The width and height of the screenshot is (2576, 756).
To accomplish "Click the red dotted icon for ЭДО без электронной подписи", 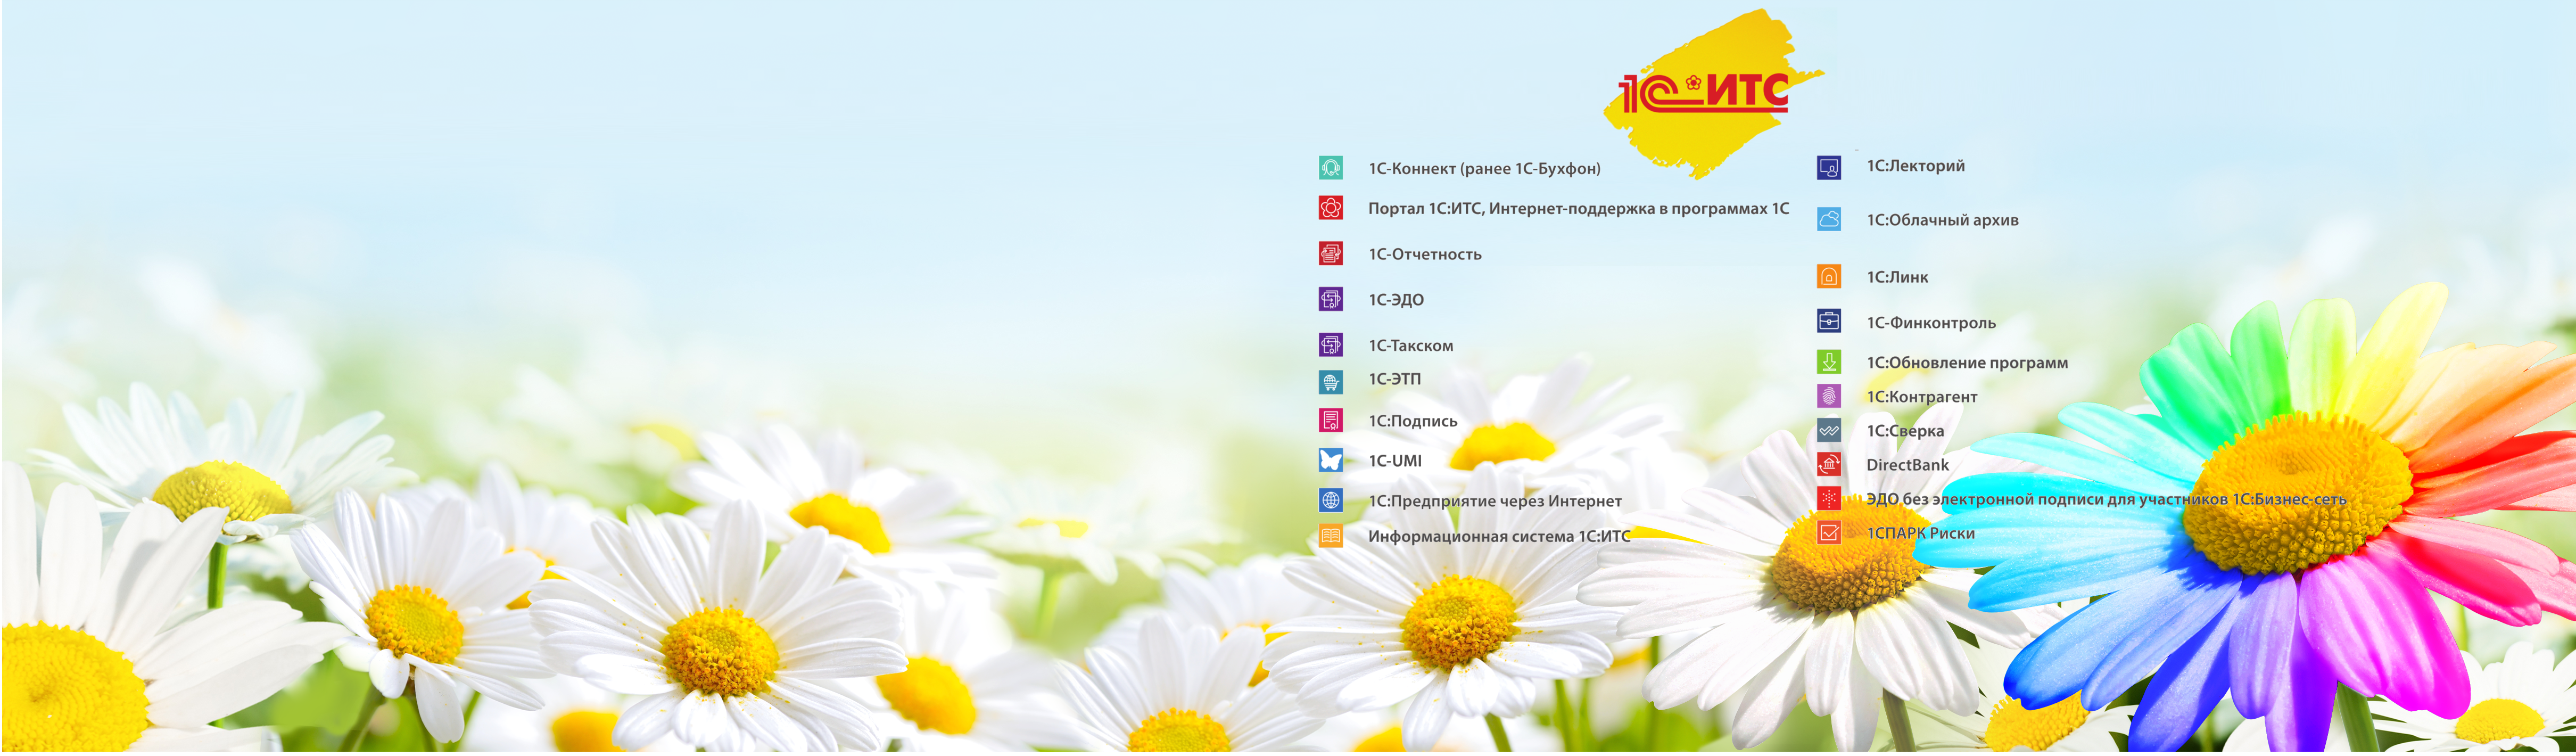I will [1828, 498].
